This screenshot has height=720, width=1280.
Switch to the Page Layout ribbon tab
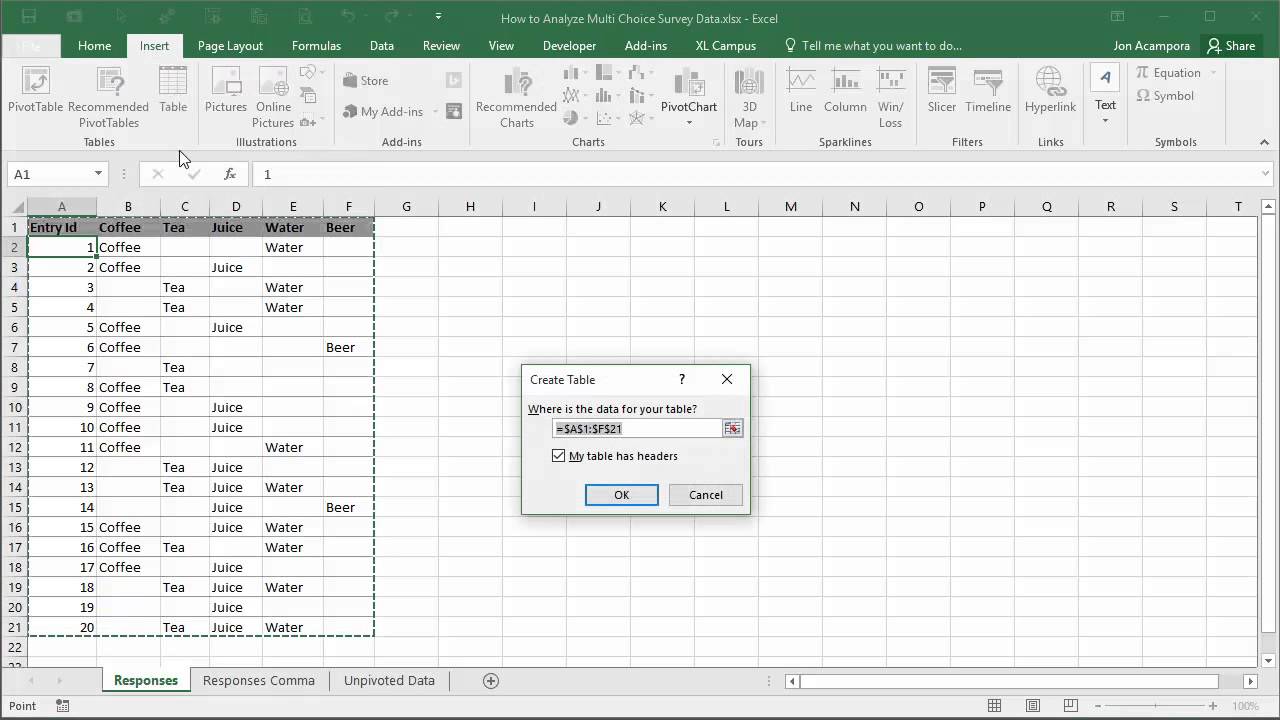(230, 46)
